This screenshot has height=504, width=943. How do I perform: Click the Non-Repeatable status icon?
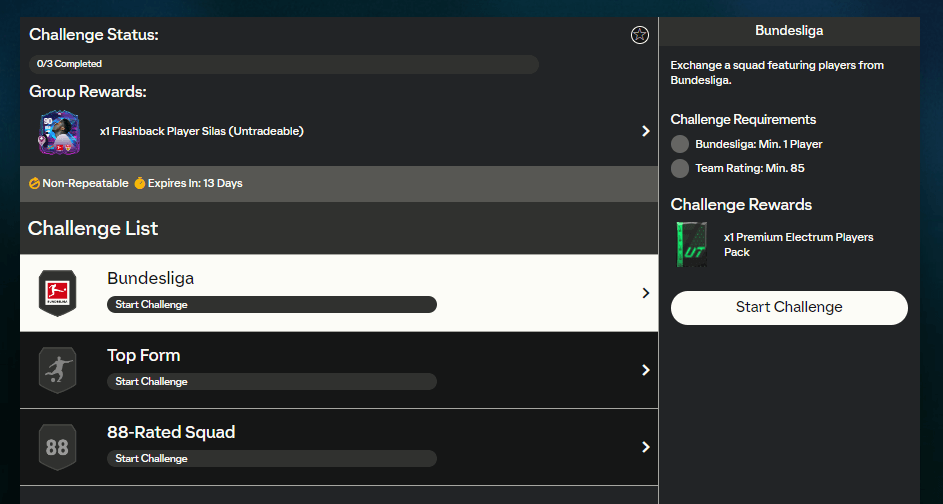click(35, 184)
